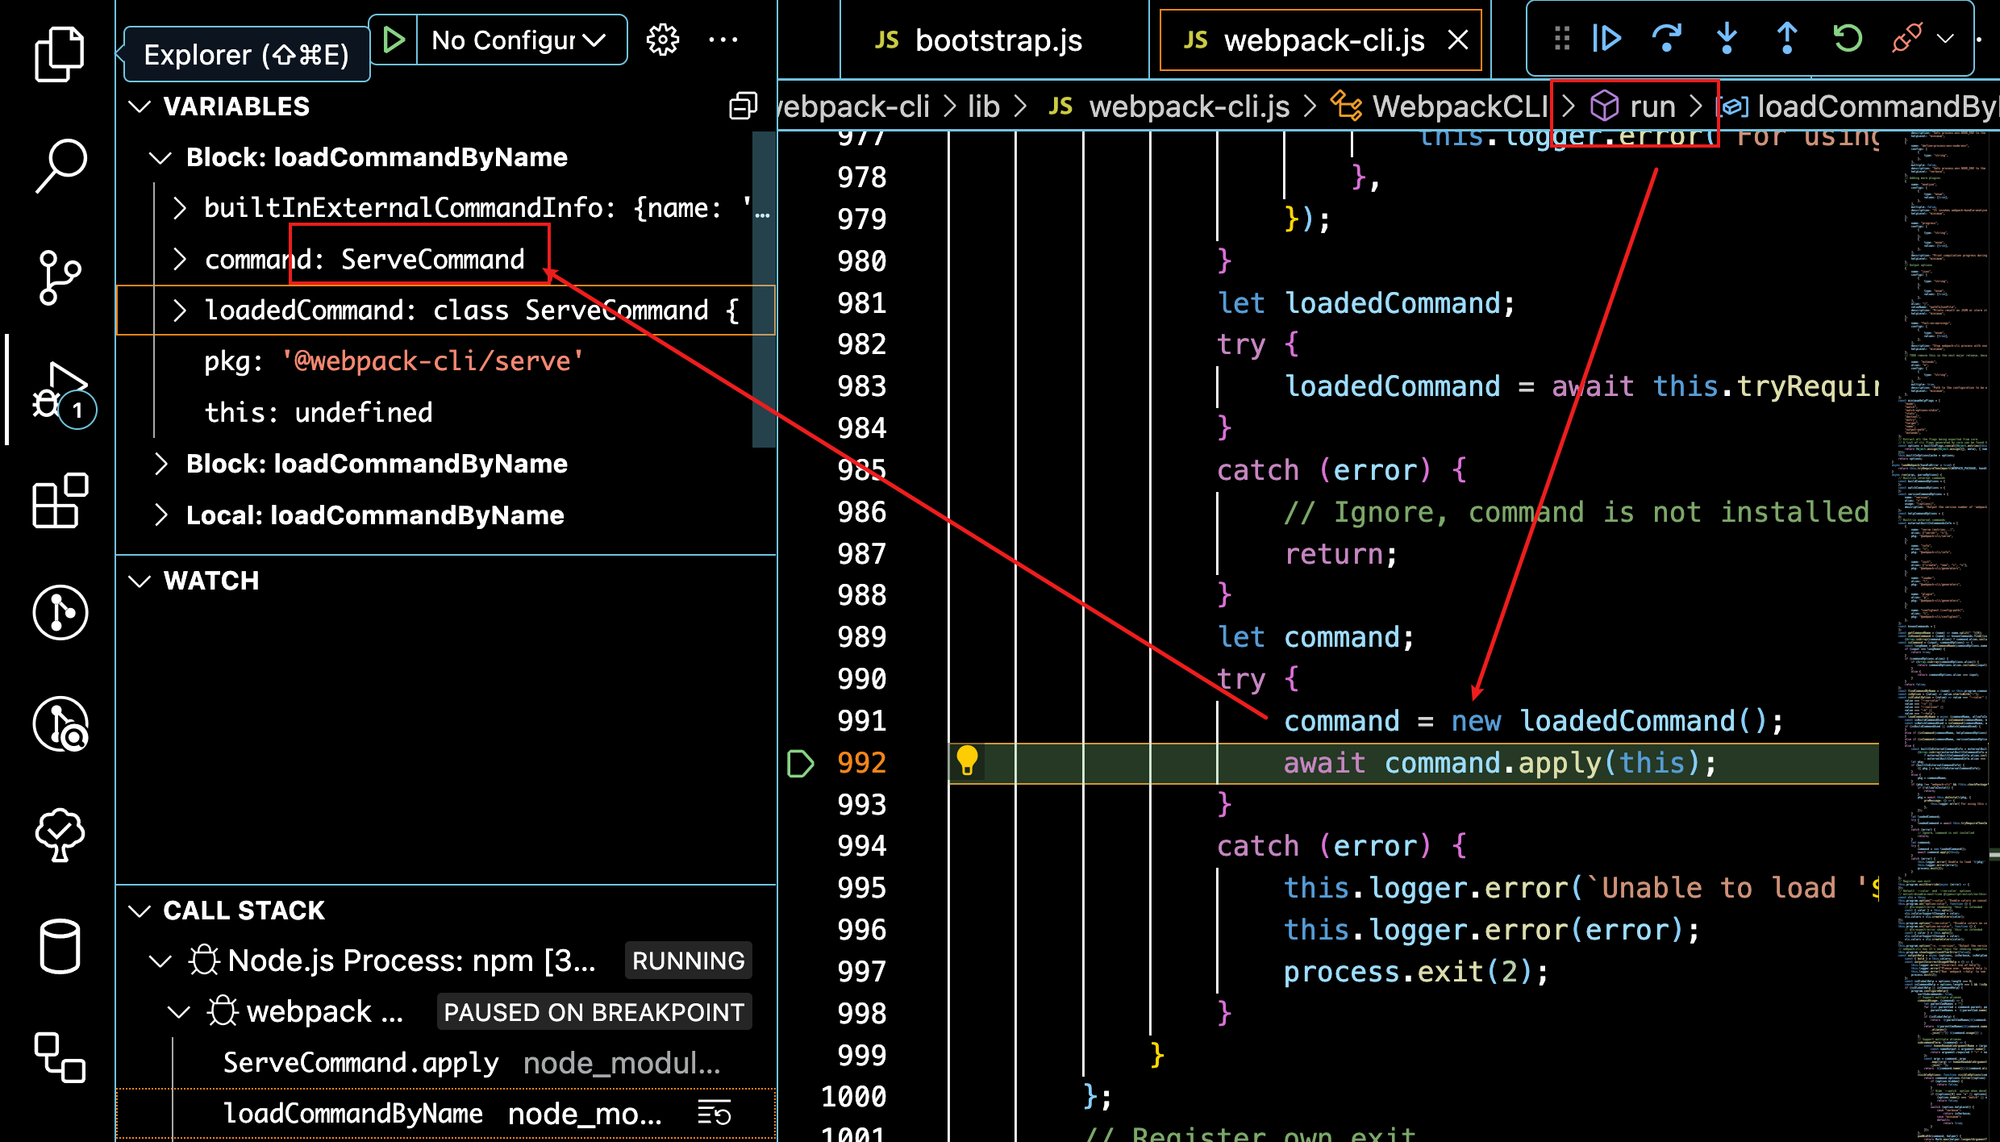Click Step Out debug arrow
Screen dimensions: 2000x1142
click(1787, 39)
